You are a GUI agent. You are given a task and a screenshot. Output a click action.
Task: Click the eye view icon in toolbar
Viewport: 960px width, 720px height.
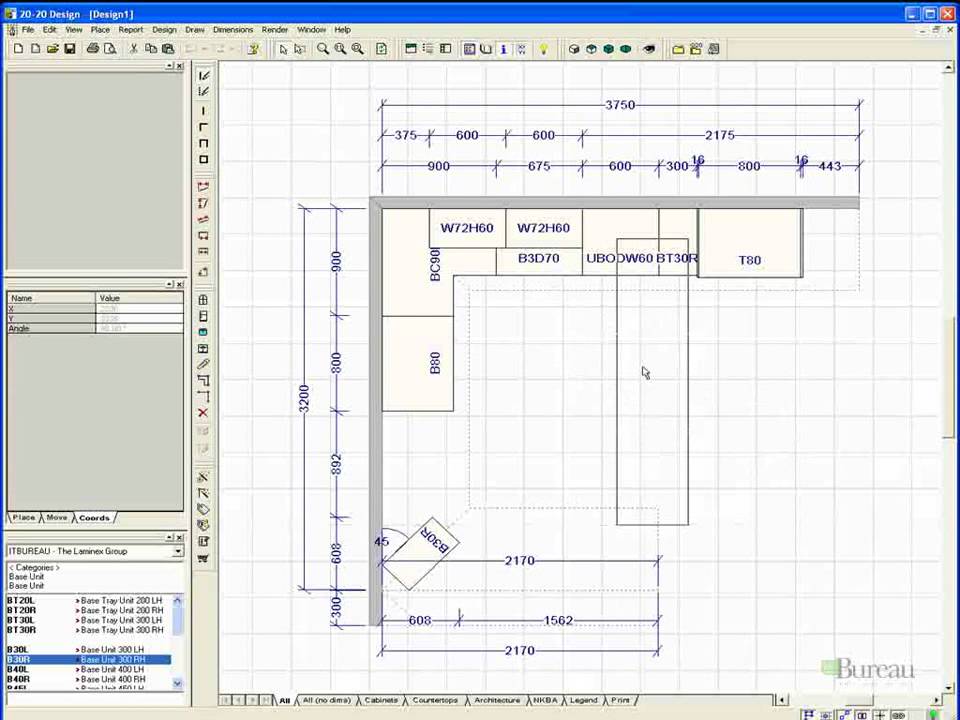[649, 49]
